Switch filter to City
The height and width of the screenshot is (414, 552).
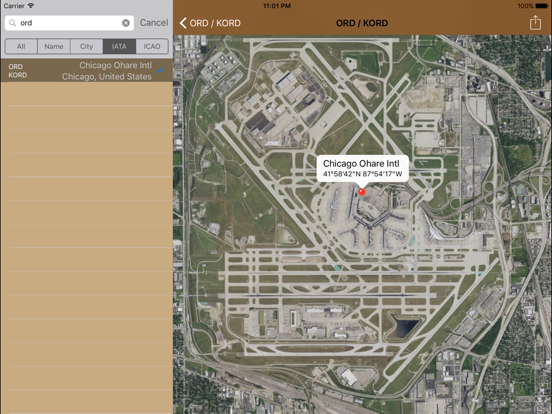pyautogui.click(x=87, y=46)
